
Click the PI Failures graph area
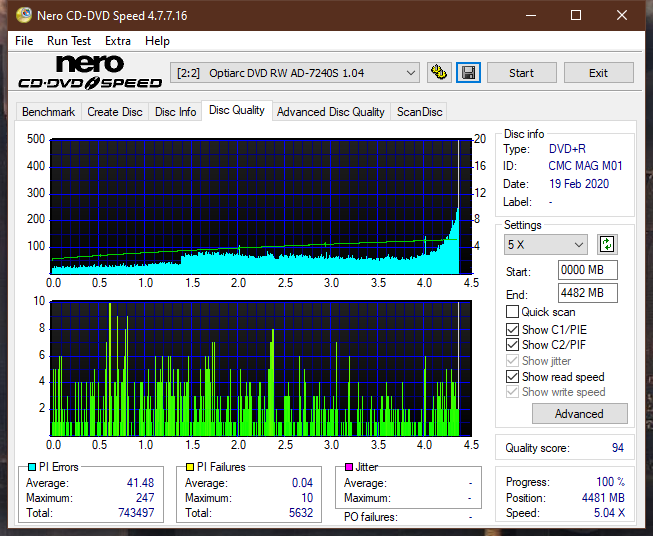pyautogui.click(x=261, y=368)
